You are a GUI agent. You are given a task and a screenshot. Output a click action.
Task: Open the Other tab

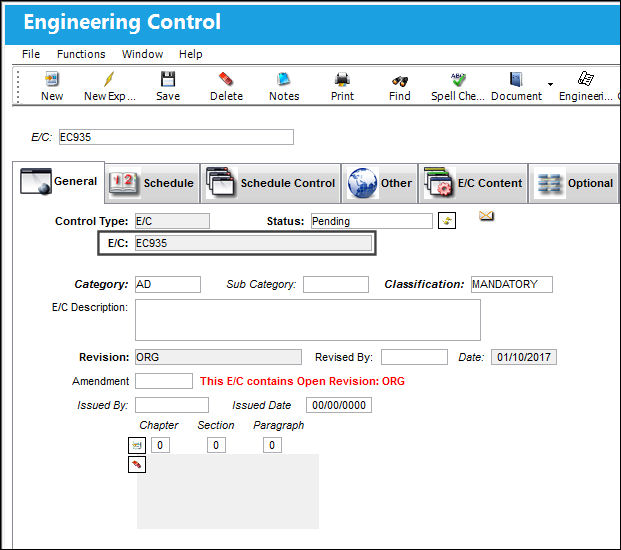[379, 183]
